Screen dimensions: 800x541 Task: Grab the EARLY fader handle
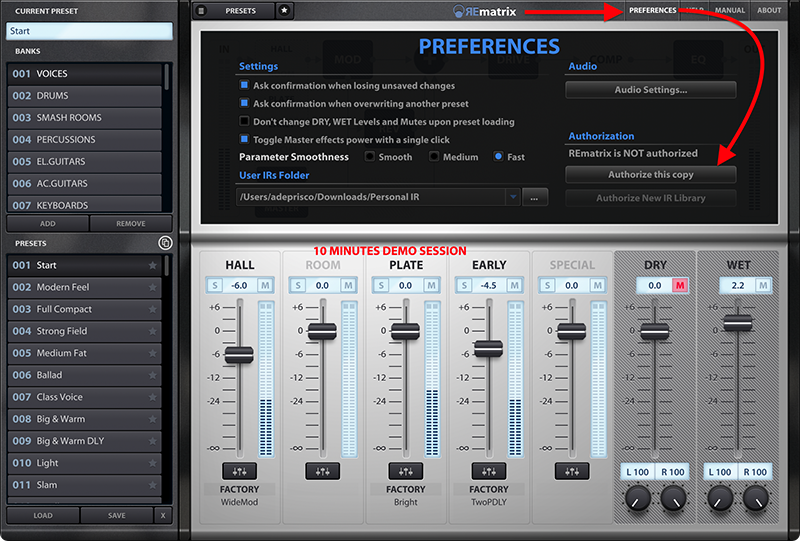[x=488, y=349]
